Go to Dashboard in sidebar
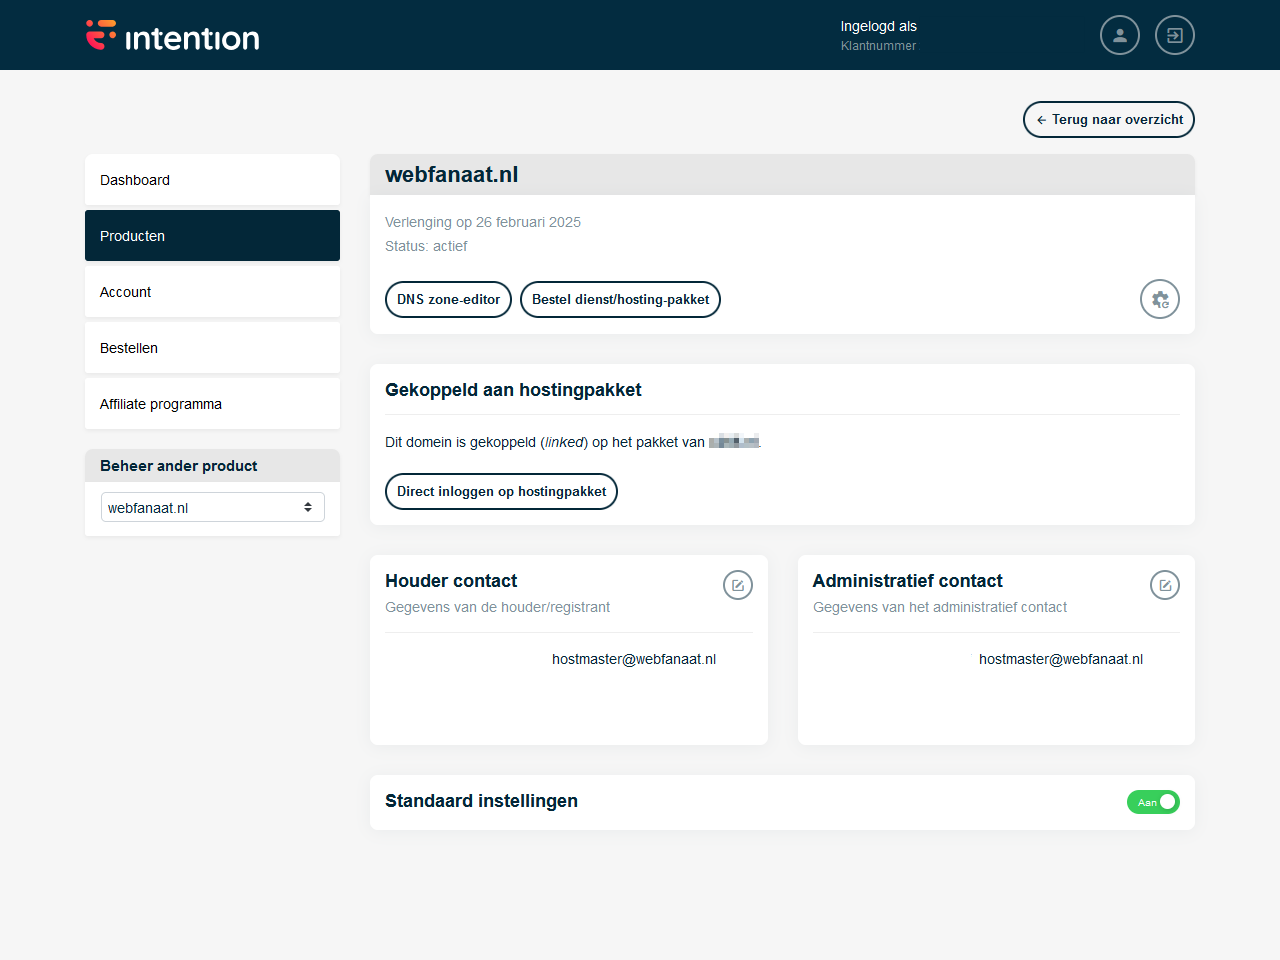The height and width of the screenshot is (960, 1280). click(x=212, y=180)
